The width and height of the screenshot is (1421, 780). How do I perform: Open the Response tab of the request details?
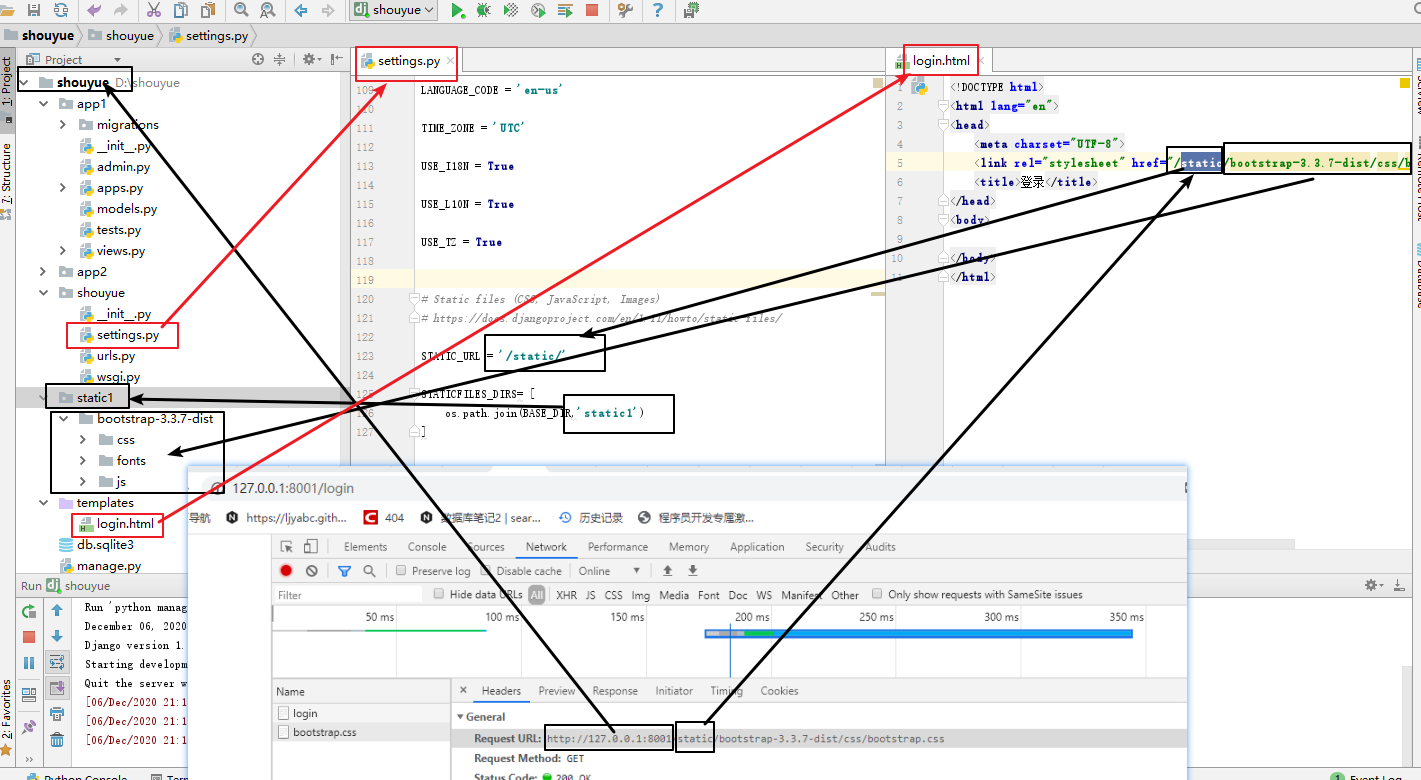tap(615, 691)
